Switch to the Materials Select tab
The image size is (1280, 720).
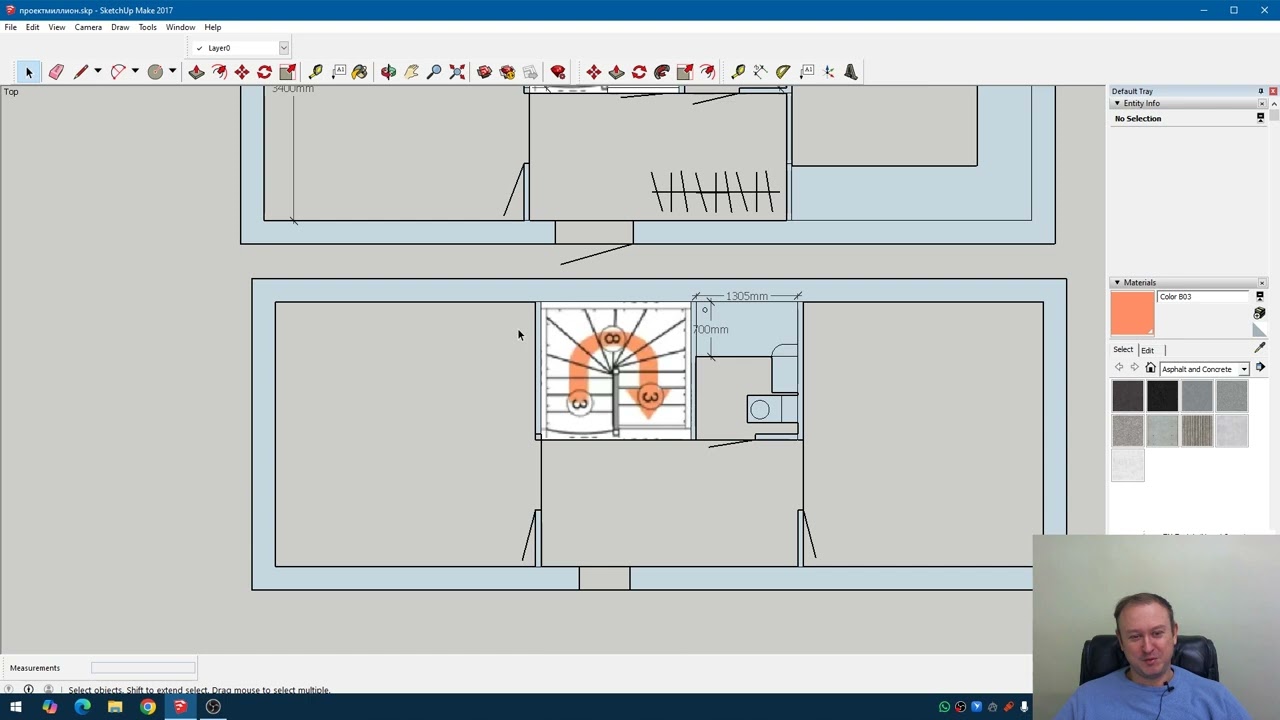(1123, 350)
